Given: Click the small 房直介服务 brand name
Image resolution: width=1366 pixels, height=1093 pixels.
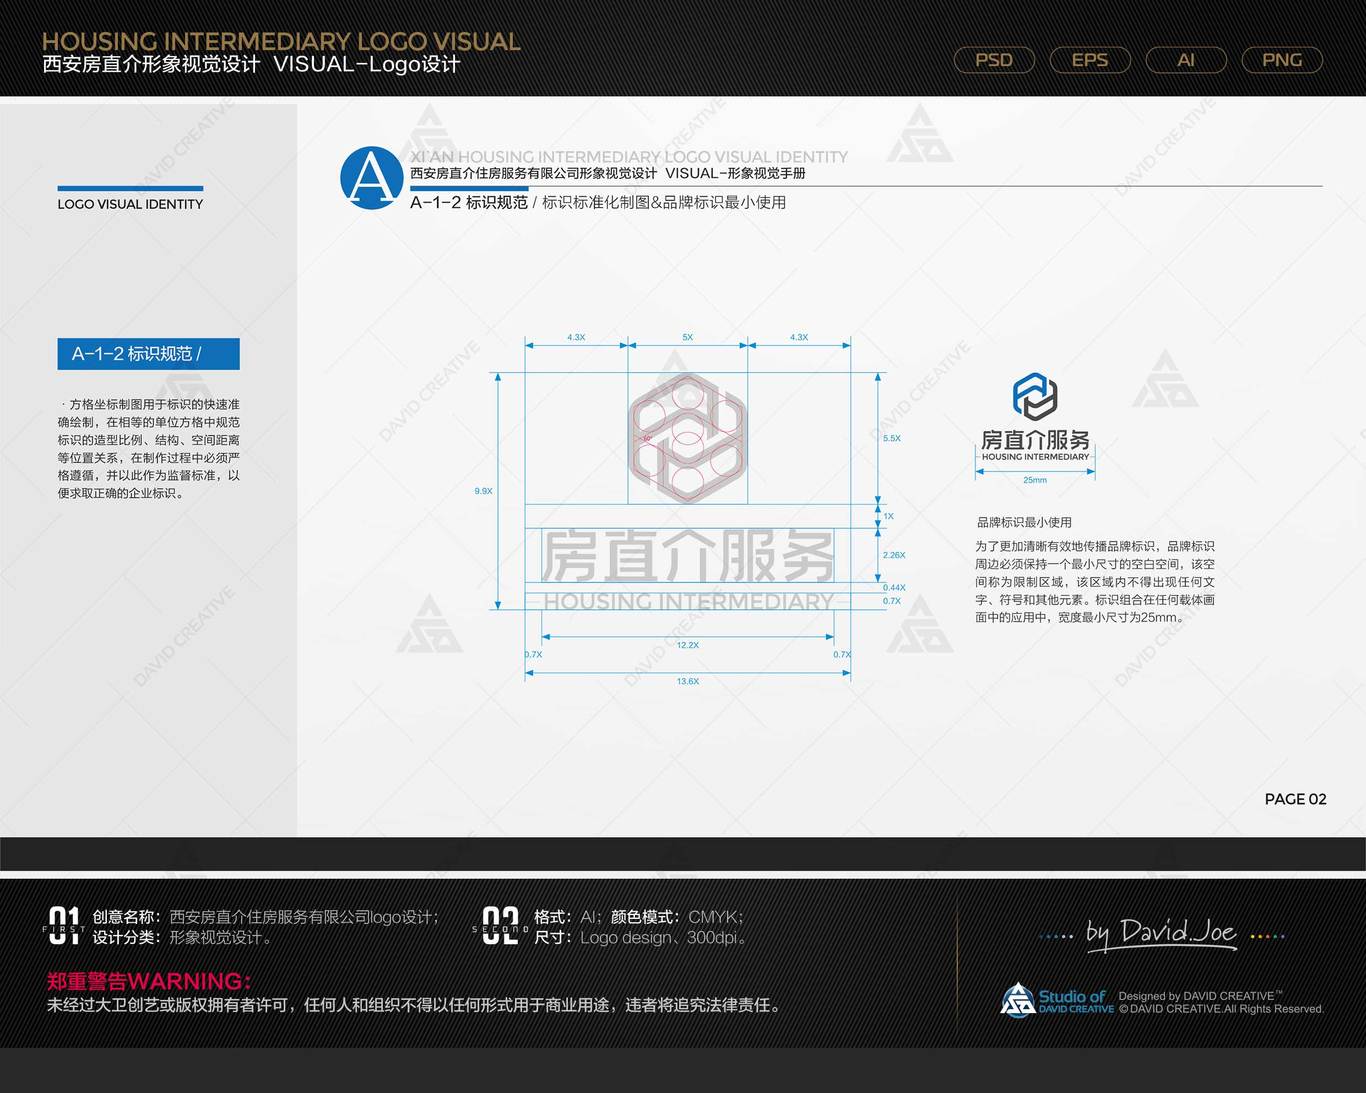Looking at the screenshot, I should pos(1035,440).
